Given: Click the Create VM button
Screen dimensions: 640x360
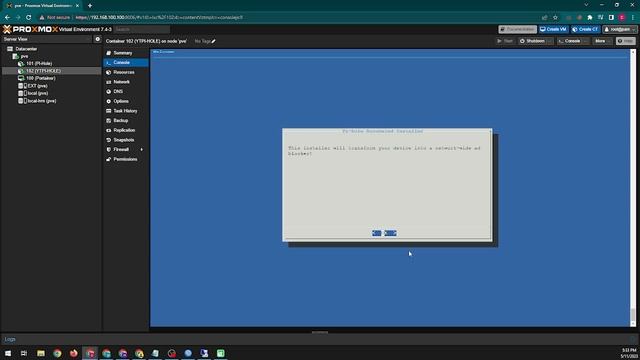Looking at the screenshot, I should [553, 29].
